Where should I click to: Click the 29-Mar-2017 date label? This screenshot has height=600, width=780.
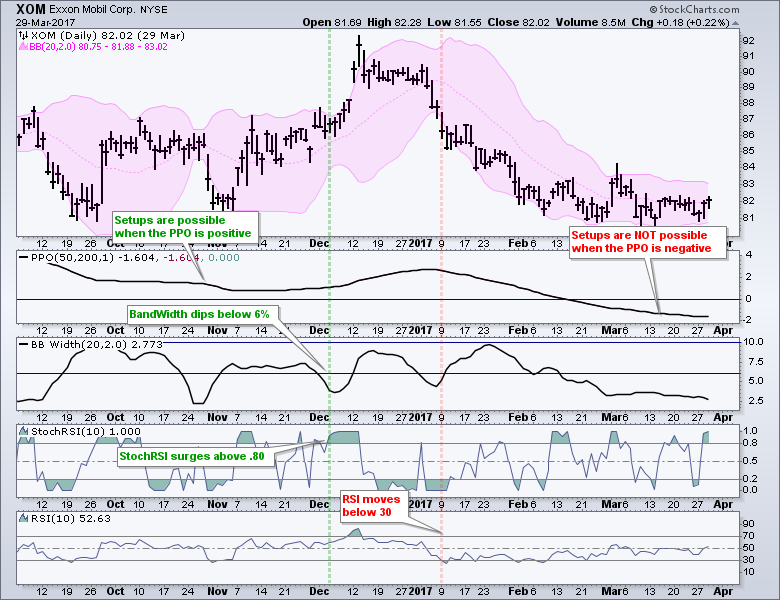[x=45, y=22]
